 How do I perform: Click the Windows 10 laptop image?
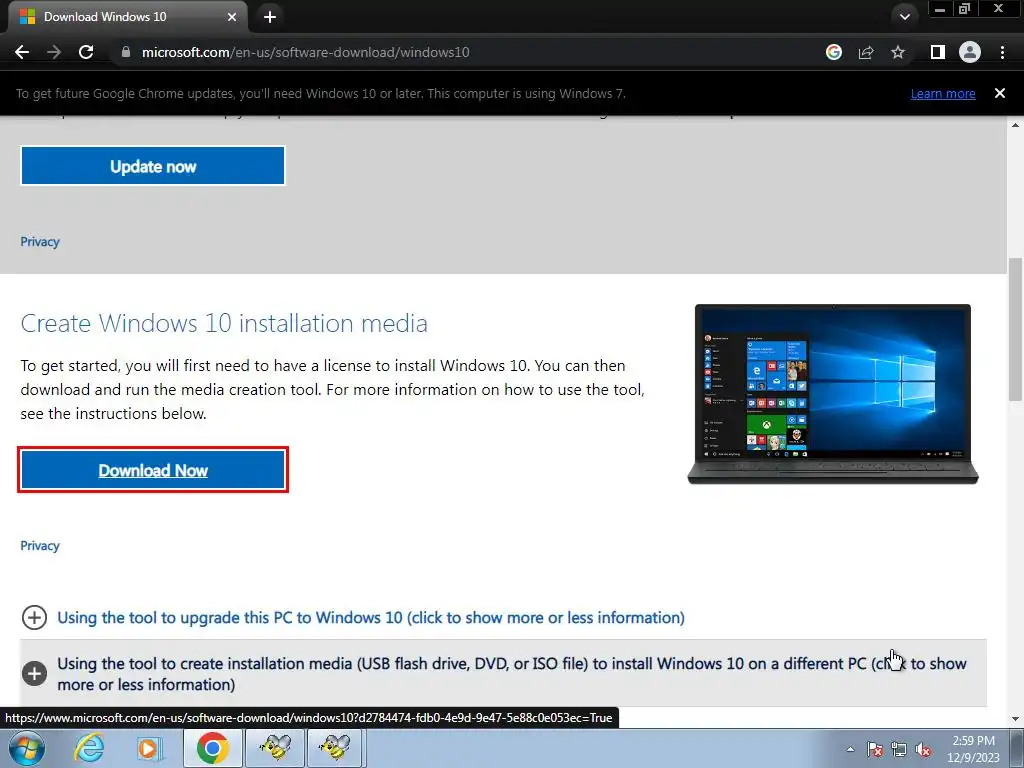click(x=833, y=394)
